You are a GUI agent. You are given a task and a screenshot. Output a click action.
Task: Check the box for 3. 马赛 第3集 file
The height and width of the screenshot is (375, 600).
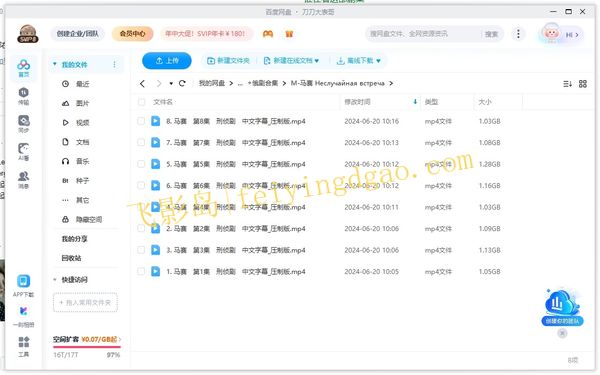[141, 250]
